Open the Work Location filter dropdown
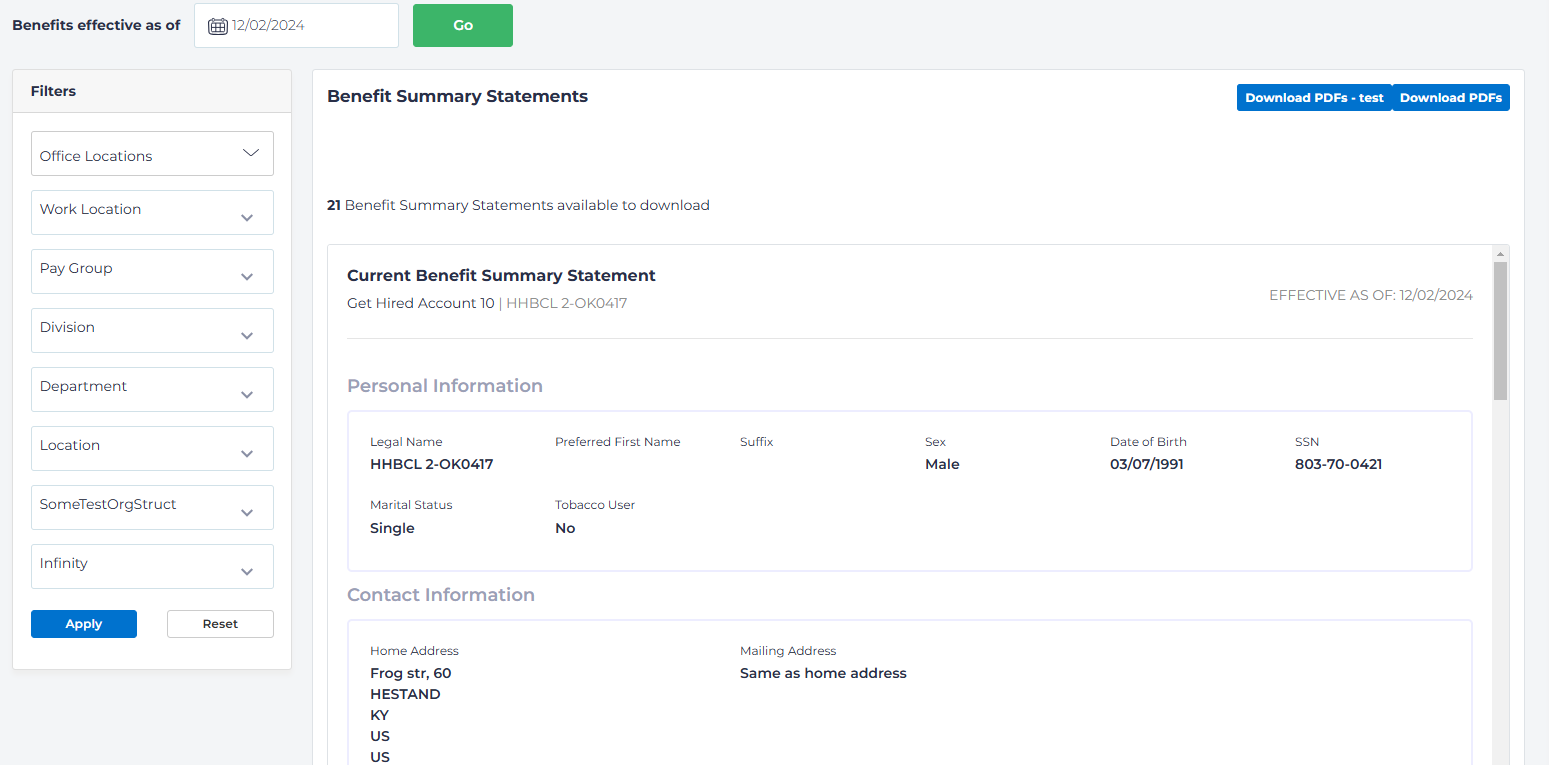Image resolution: width=1549 pixels, height=765 pixels. tap(150, 212)
